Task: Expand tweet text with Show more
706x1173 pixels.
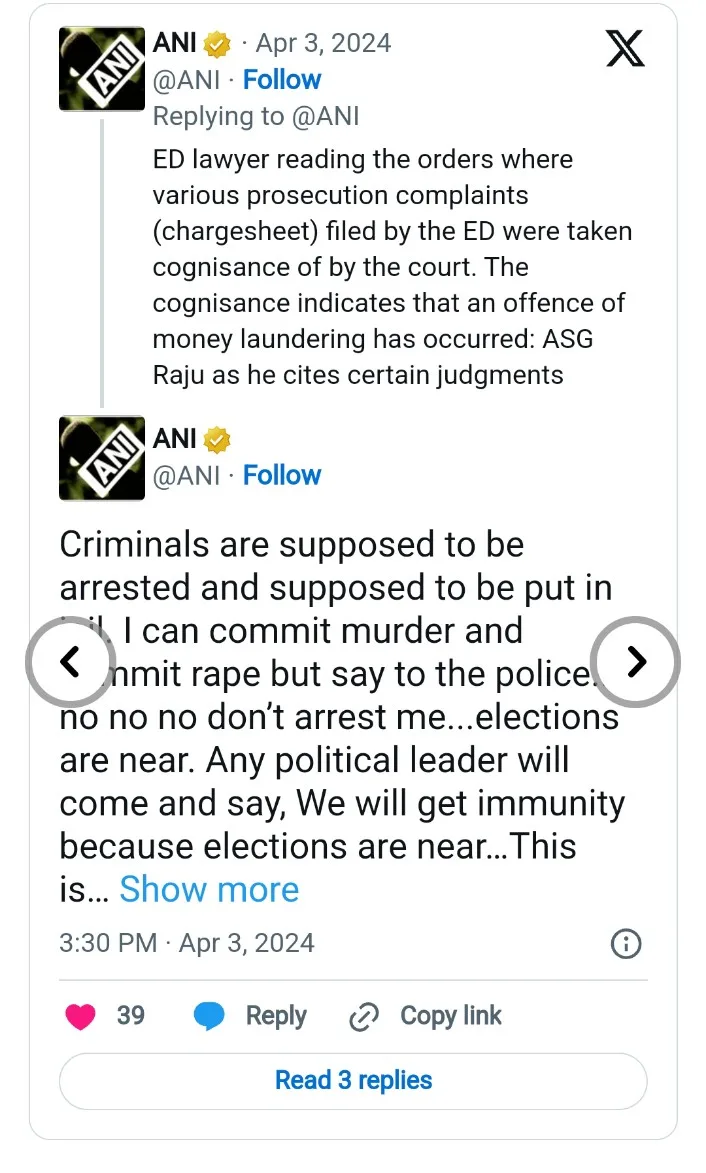Action: pyautogui.click(x=209, y=889)
